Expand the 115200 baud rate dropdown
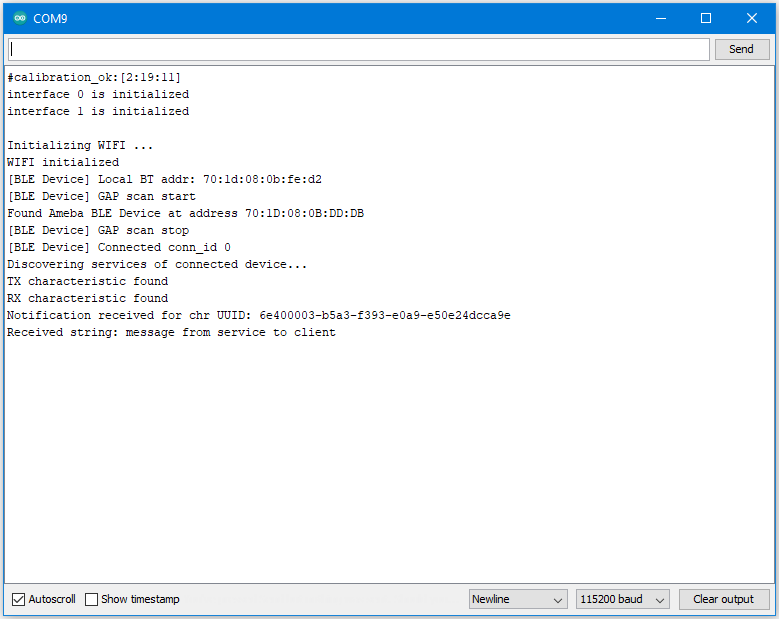Screen dimensions: 779x619 pyautogui.click(x=622, y=599)
